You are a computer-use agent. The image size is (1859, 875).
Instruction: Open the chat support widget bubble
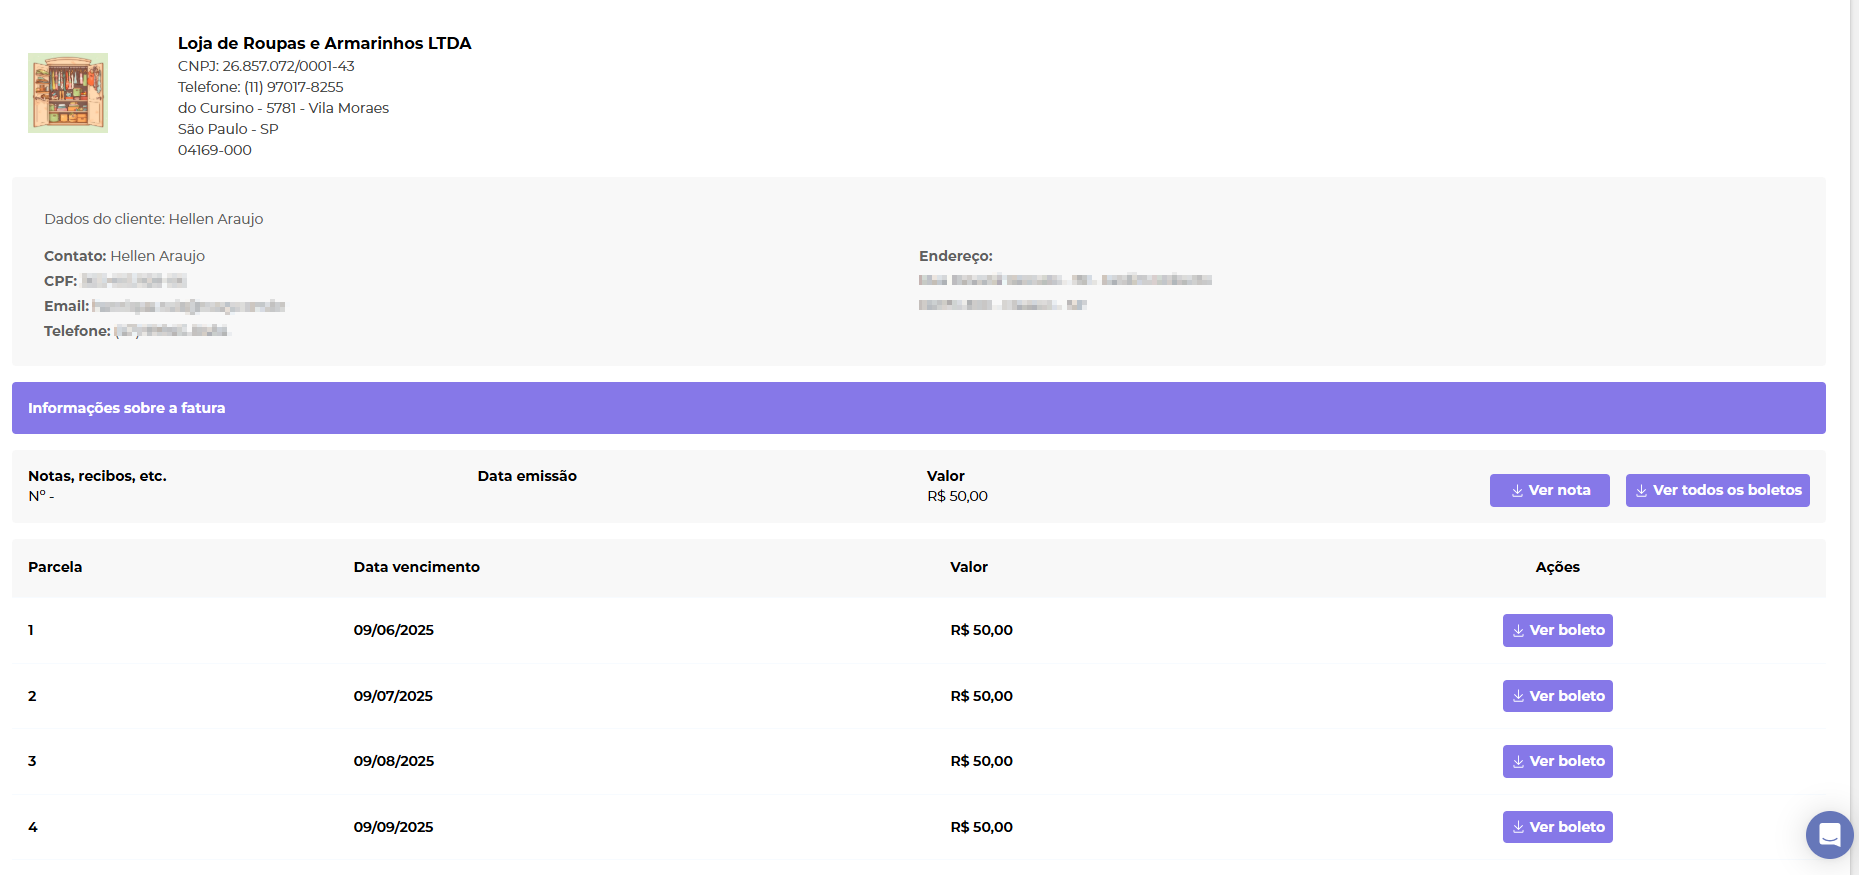click(1829, 834)
